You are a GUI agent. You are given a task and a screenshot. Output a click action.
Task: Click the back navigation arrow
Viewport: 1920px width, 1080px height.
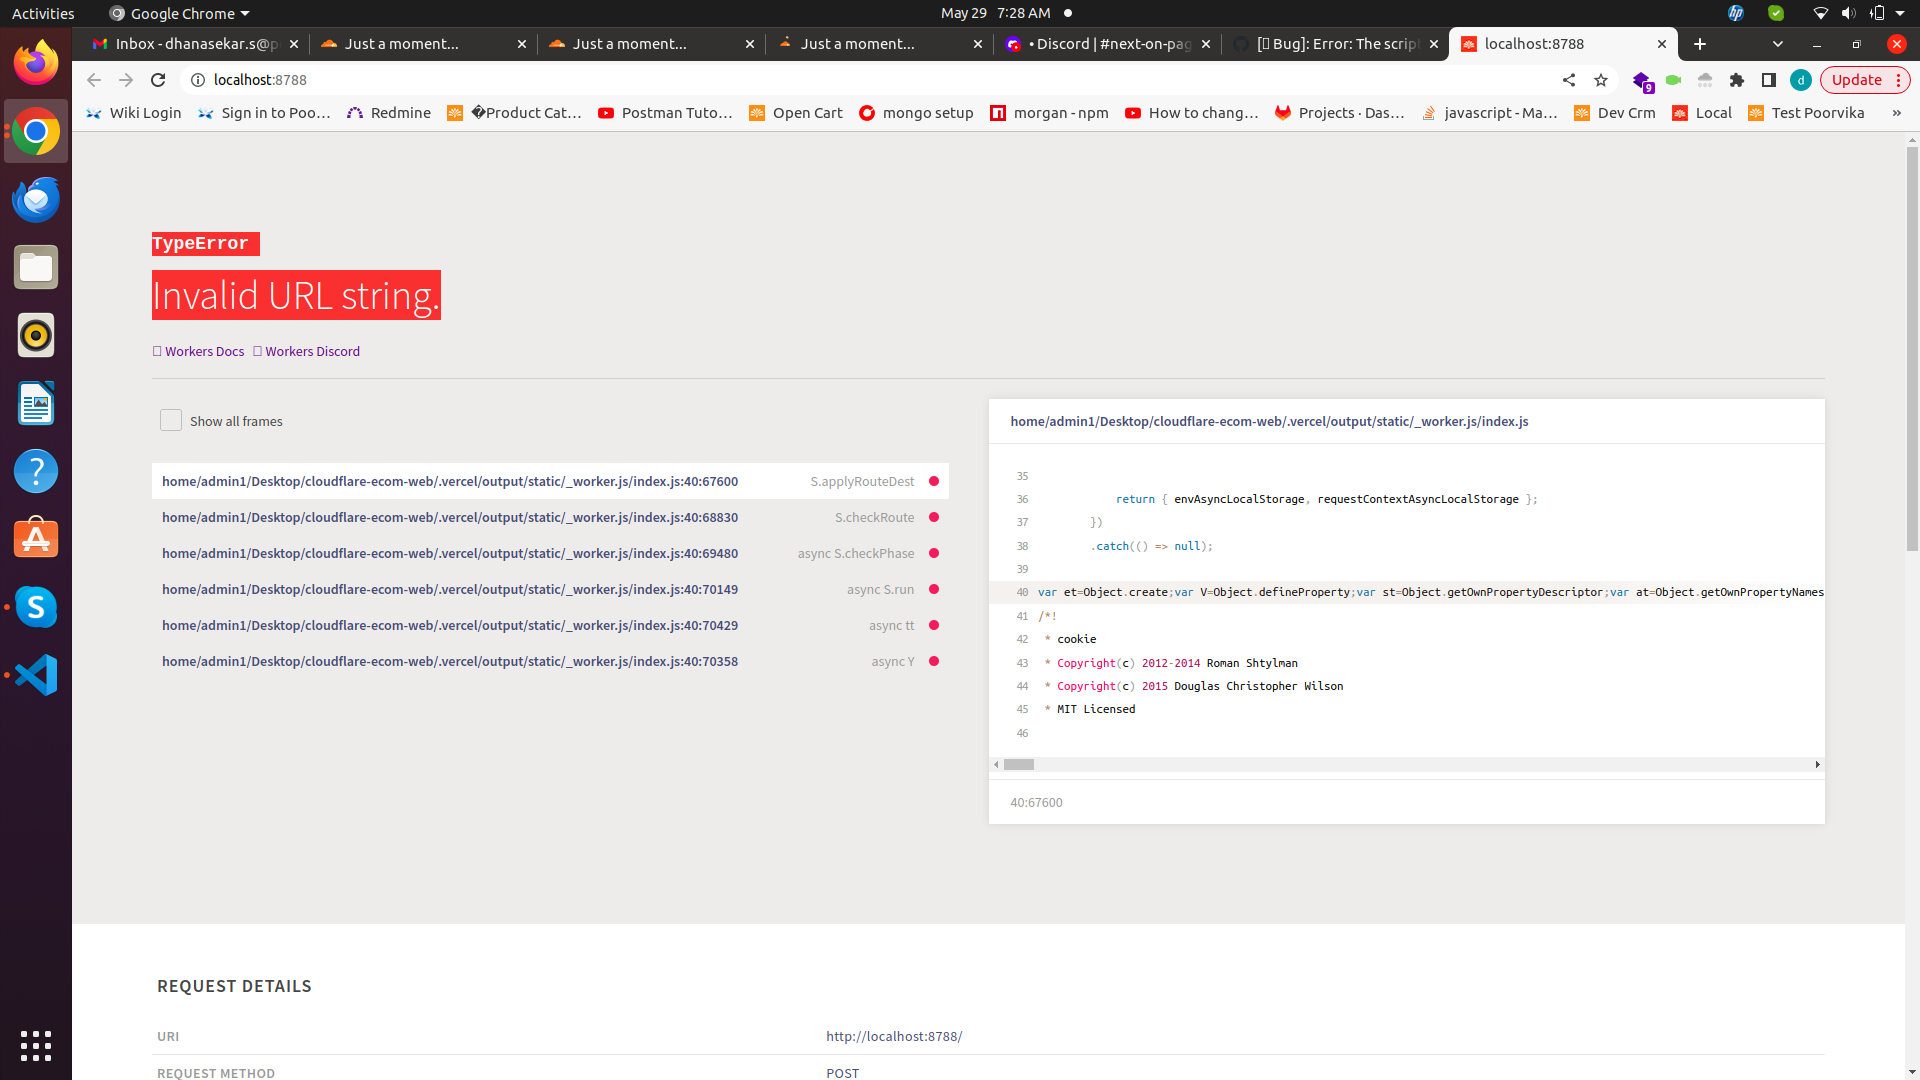coord(92,80)
